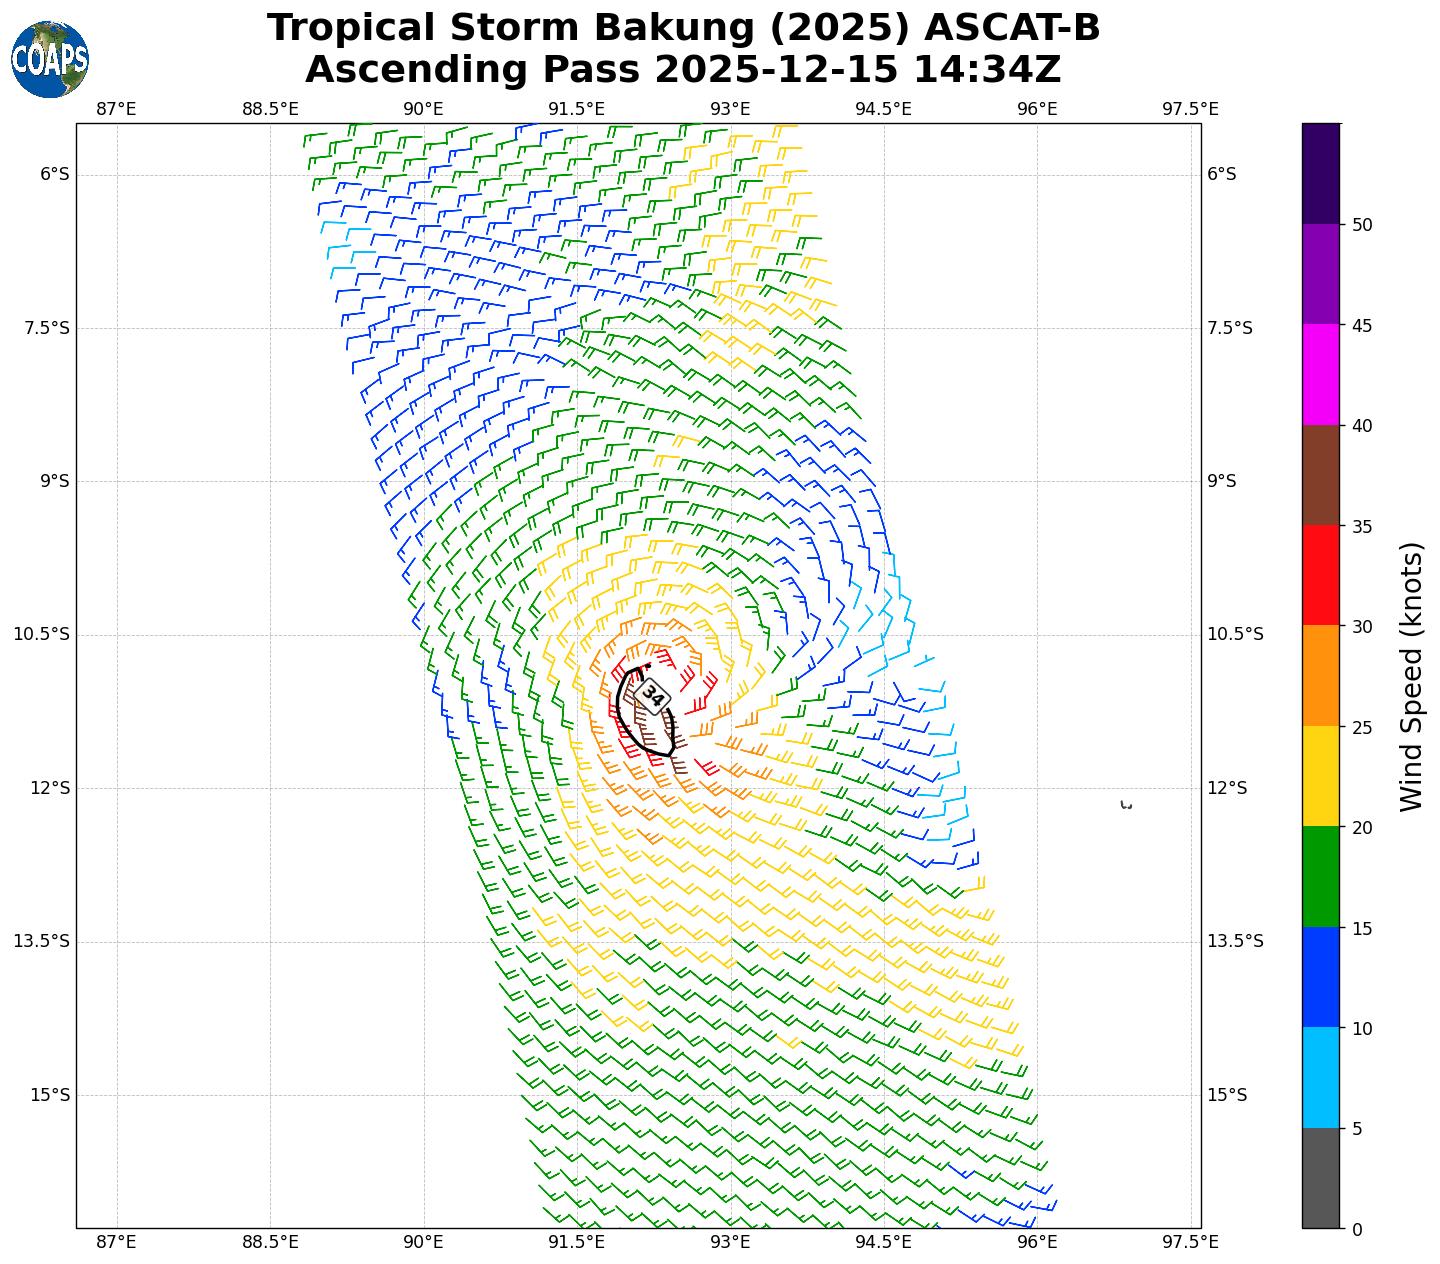Screen dimensions: 1440x1264
Task: Pick the dark gray 0-5 knot colorbar band
Action: pyautogui.click(x=1320, y=1178)
